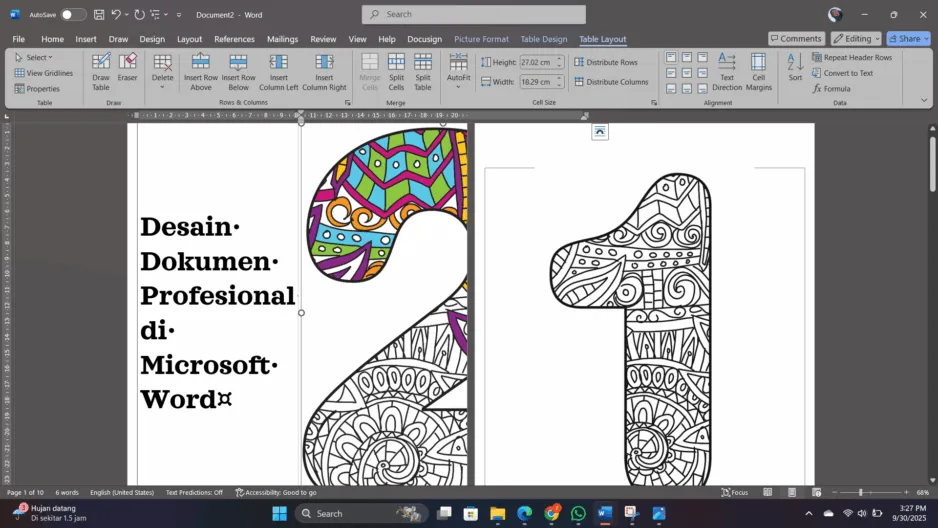Click the Merge Cells icon
The width and height of the screenshot is (938, 528).
[370, 71]
